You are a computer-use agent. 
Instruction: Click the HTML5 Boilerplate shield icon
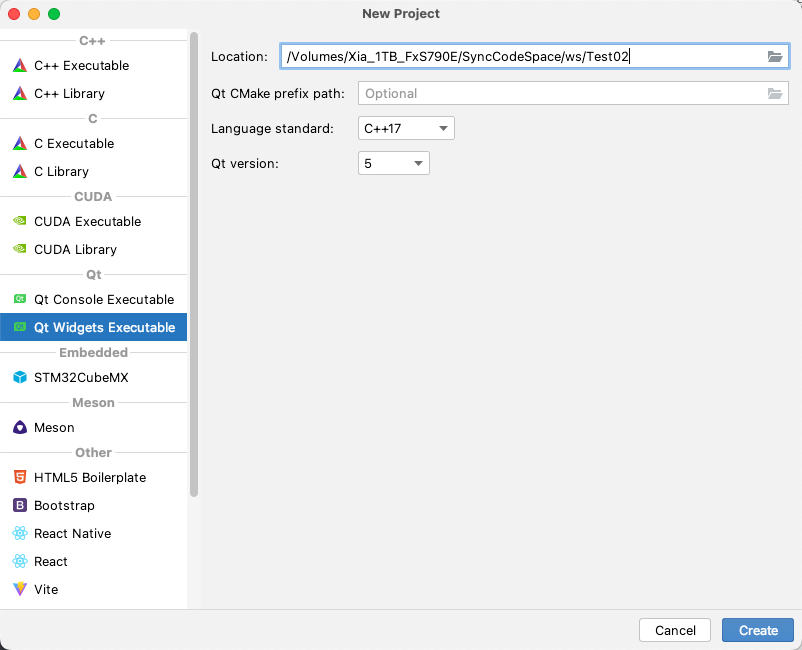point(20,477)
